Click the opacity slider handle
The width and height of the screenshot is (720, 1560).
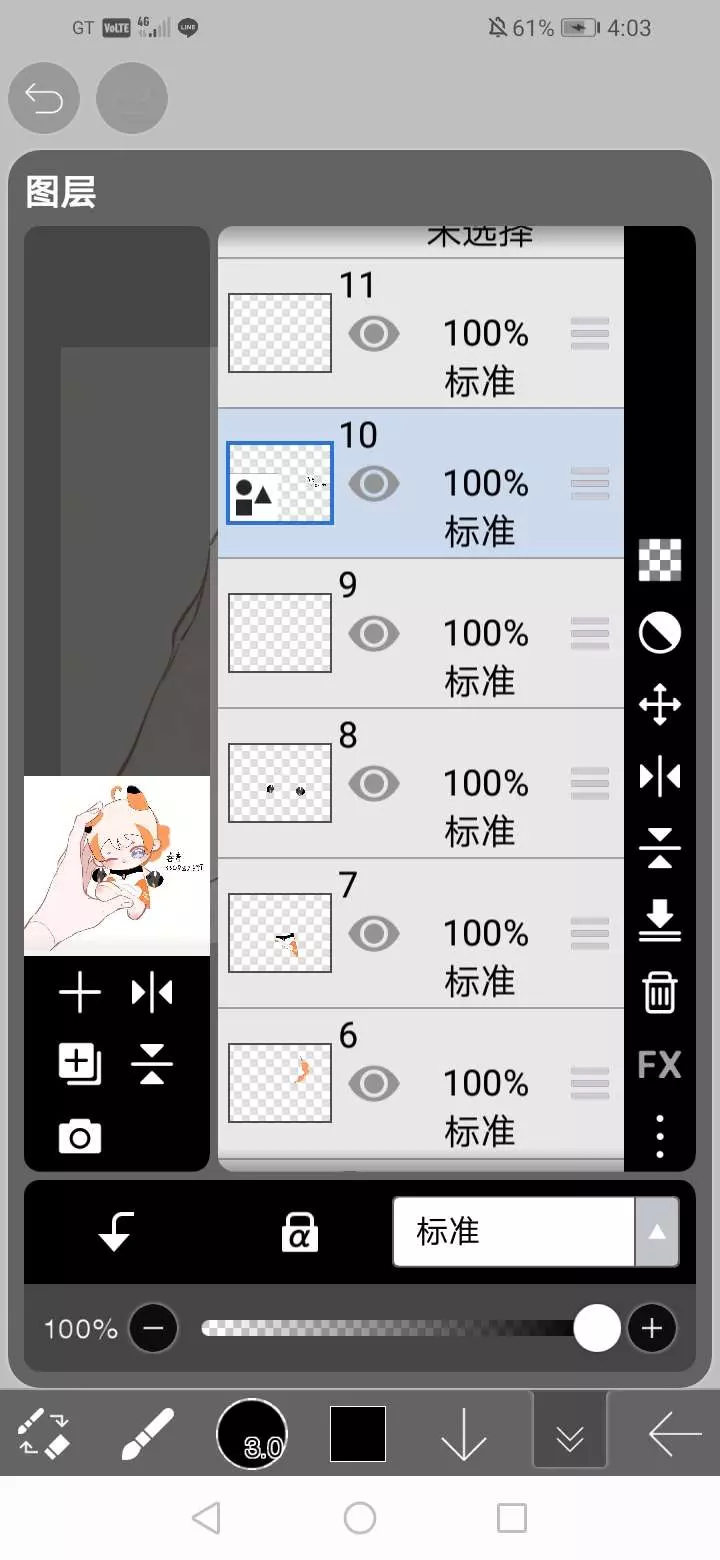click(597, 1328)
